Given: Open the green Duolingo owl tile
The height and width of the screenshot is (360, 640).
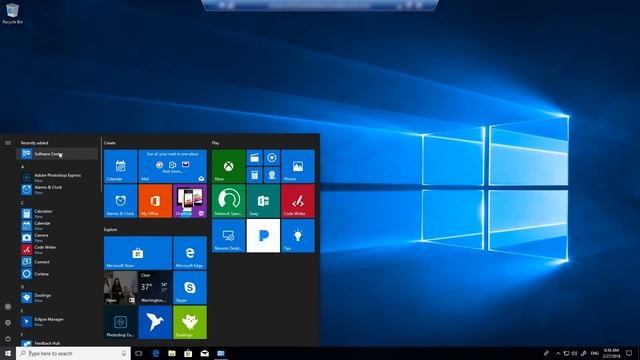Looking at the screenshot, I should tap(190, 322).
